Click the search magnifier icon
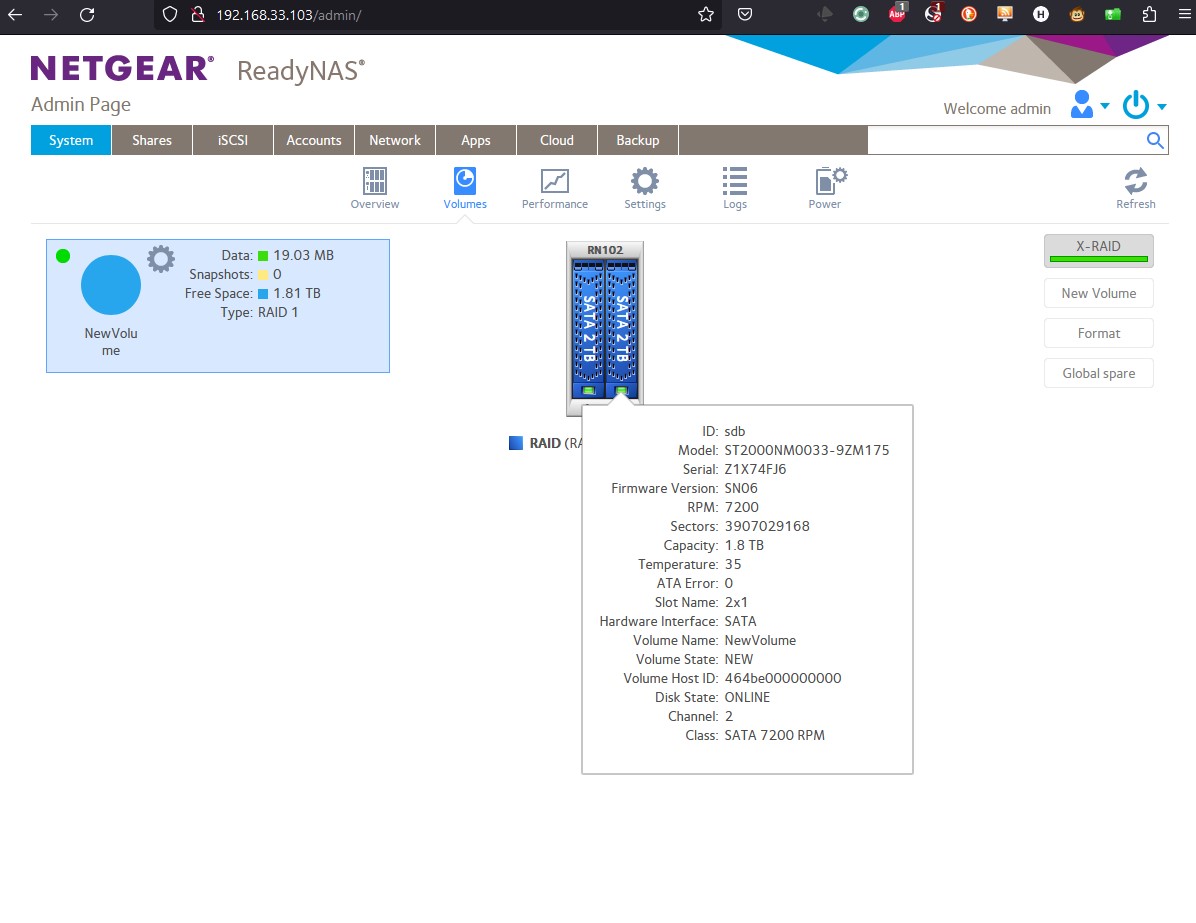1196x923 pixels. click(1155, 140)
